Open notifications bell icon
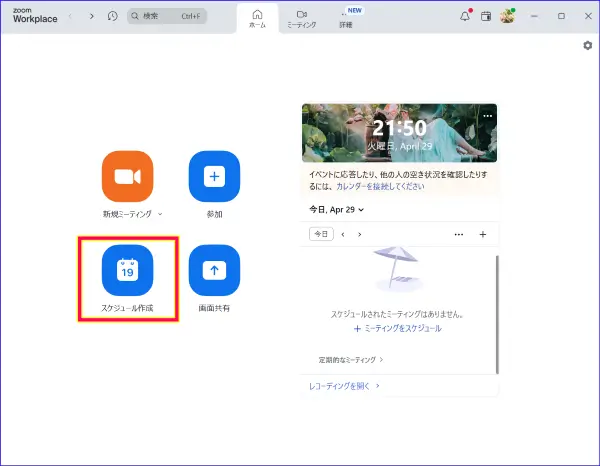Image resolution: width=600 pixels, height=466 pixels. click(x=465, y=16)
